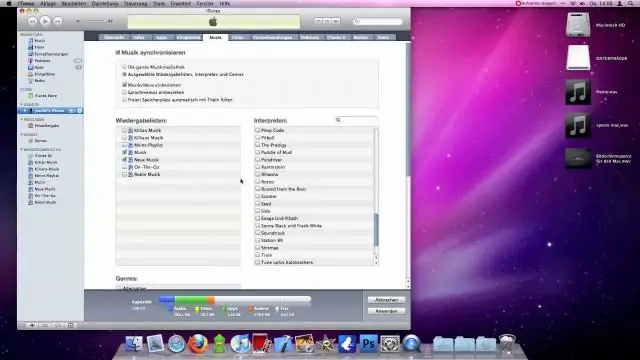Open Safari from the Dock
The image size is (640, 360).
click(x=176, y=344)
